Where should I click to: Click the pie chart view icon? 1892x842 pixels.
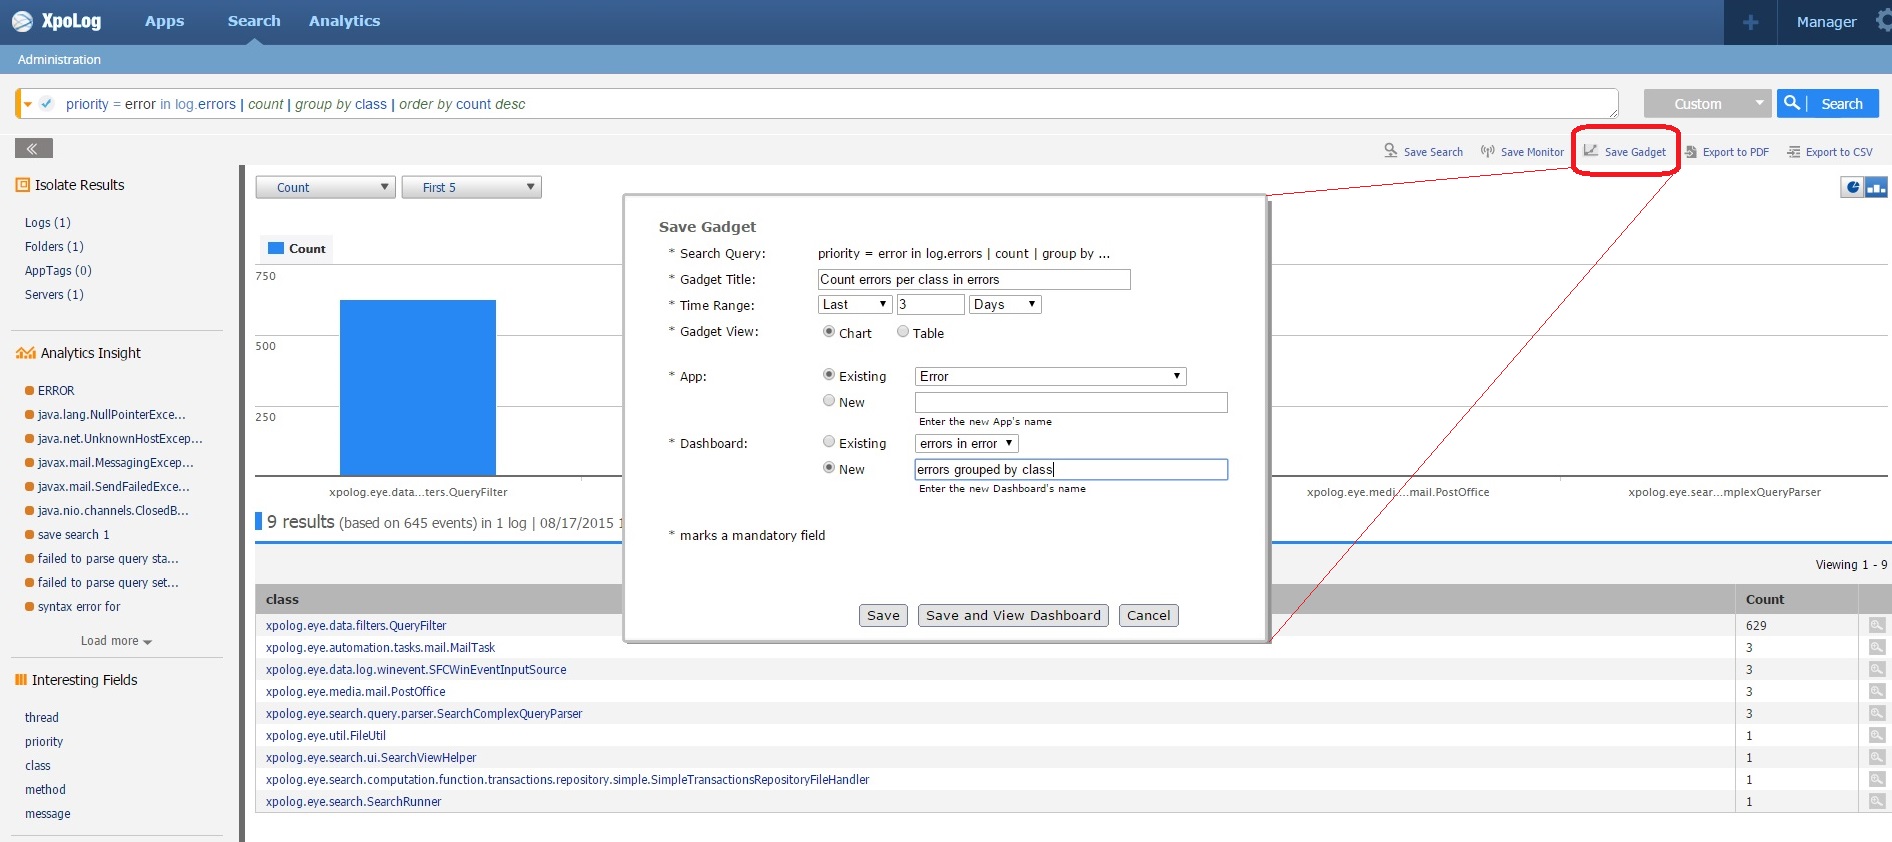[1853, 187]
